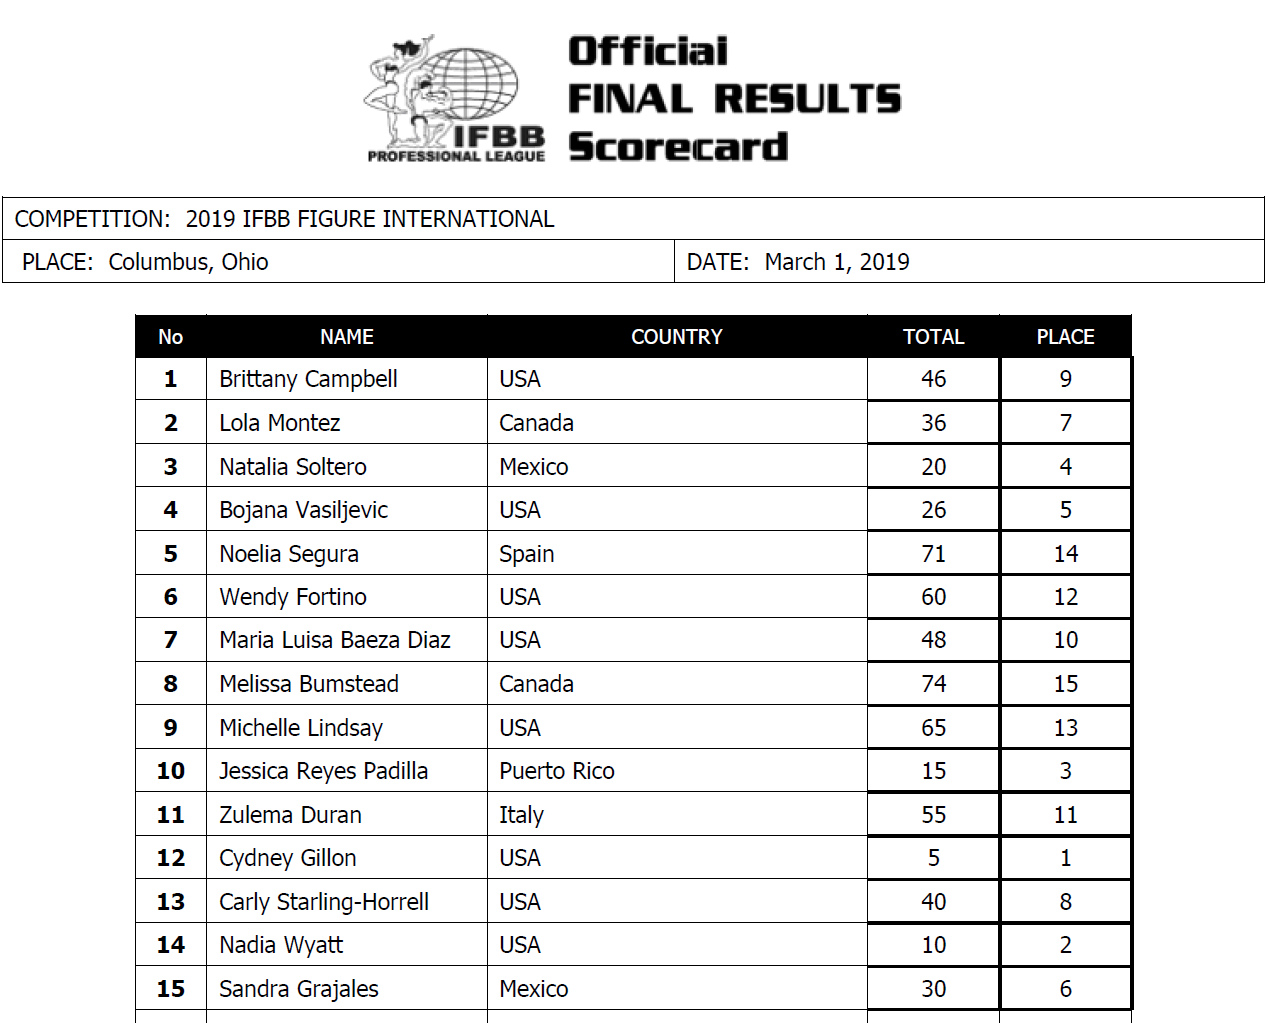Click the Official Final Results Scorecard title
The height and width of the screenshot is (1023, 1268).
tap(733, 99)
